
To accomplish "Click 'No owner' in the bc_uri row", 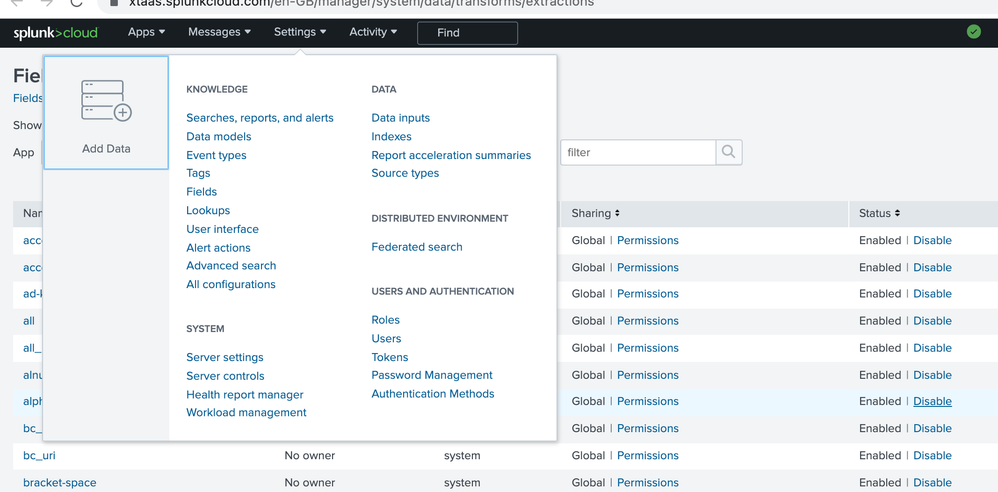I will click(309, 456).
